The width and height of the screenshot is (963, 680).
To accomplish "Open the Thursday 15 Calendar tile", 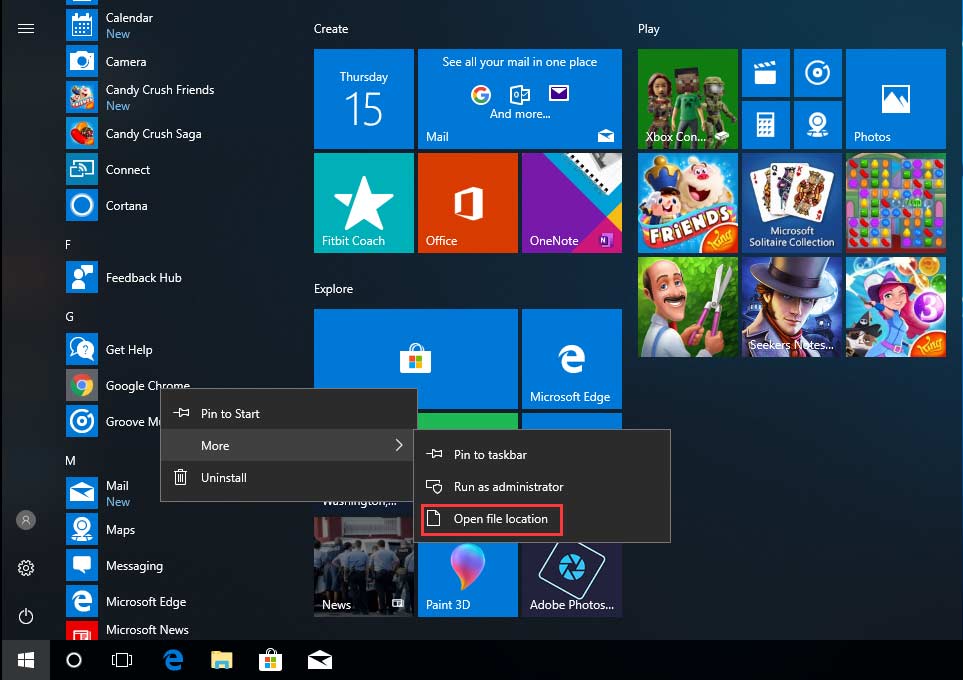I will click(x=364, y=99).
